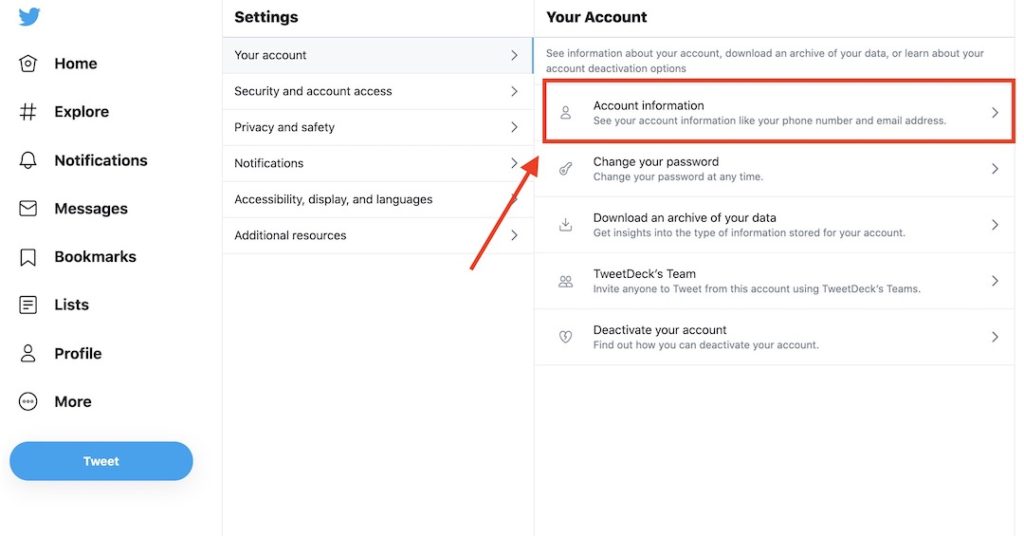1024x536 pixels.
Task: Click the More circle-dots icon
Action: pyautogui.click(x=28, y=402)
